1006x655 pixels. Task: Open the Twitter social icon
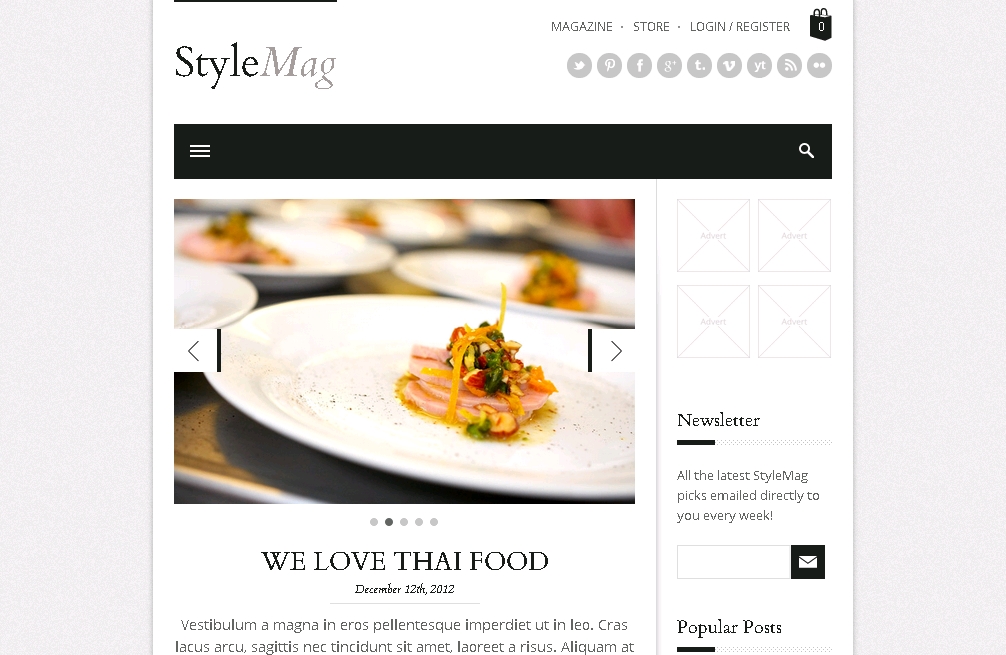tap(579, 65)
